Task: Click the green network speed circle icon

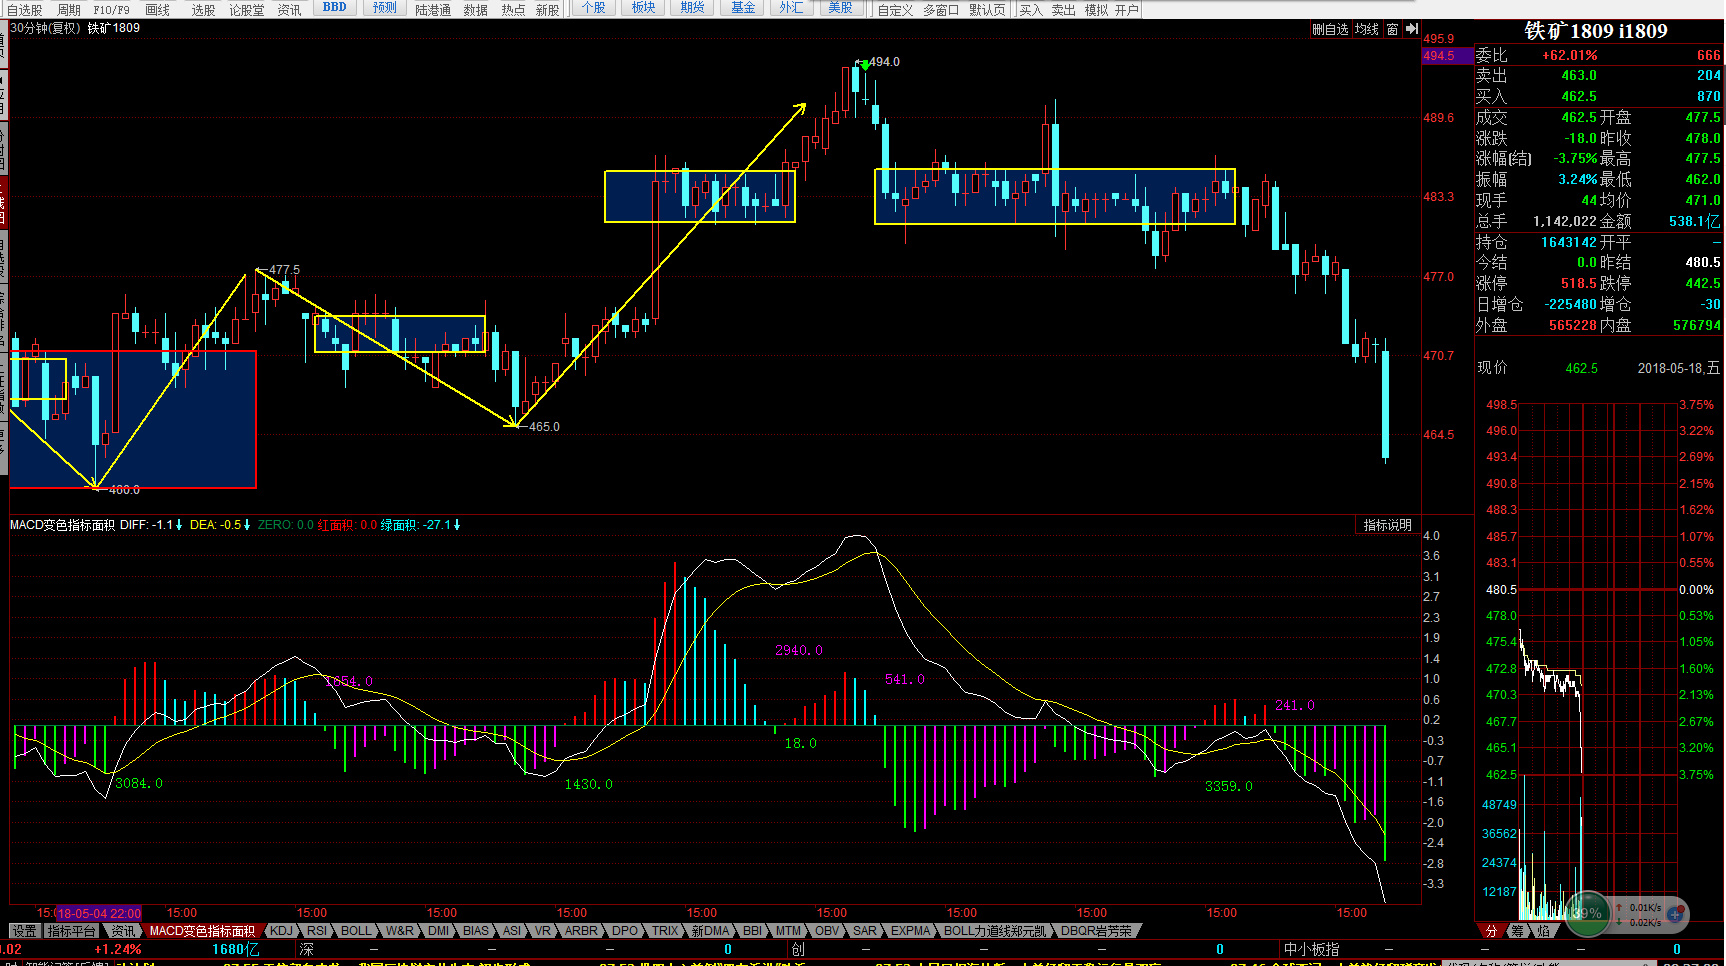Action: coord(1587,912)
